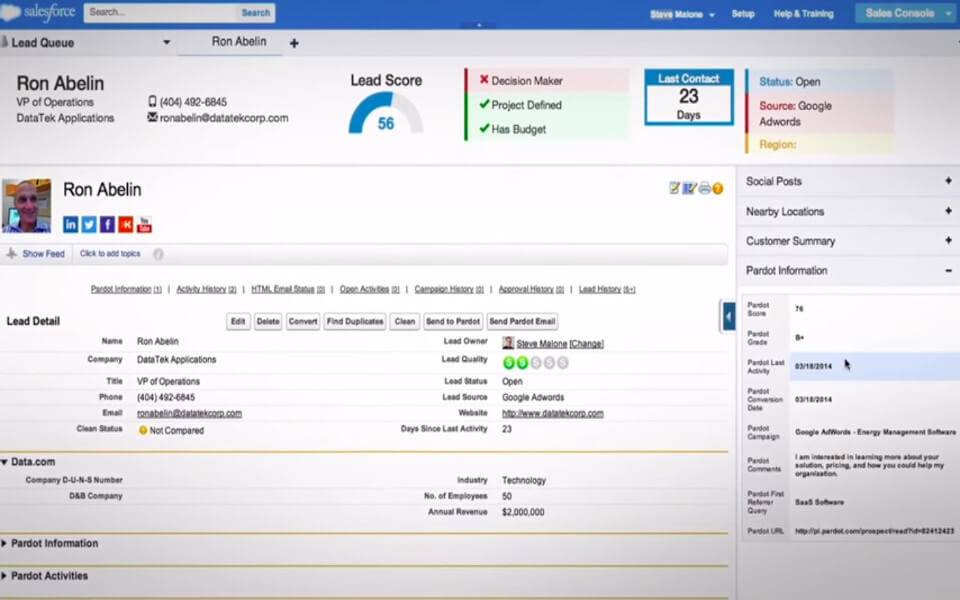960x600 pixels.
Task: Click the Delete lead button
Action: [x=268, y=321]
